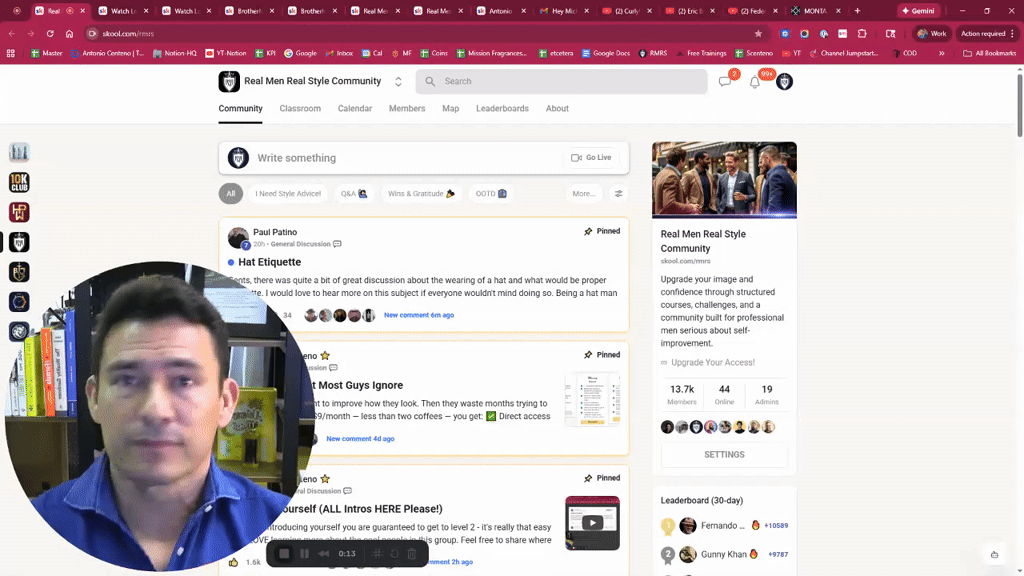Click the Real Men Real Style community logo
This screenshot has width=1024, height=576.
[229, 81]
